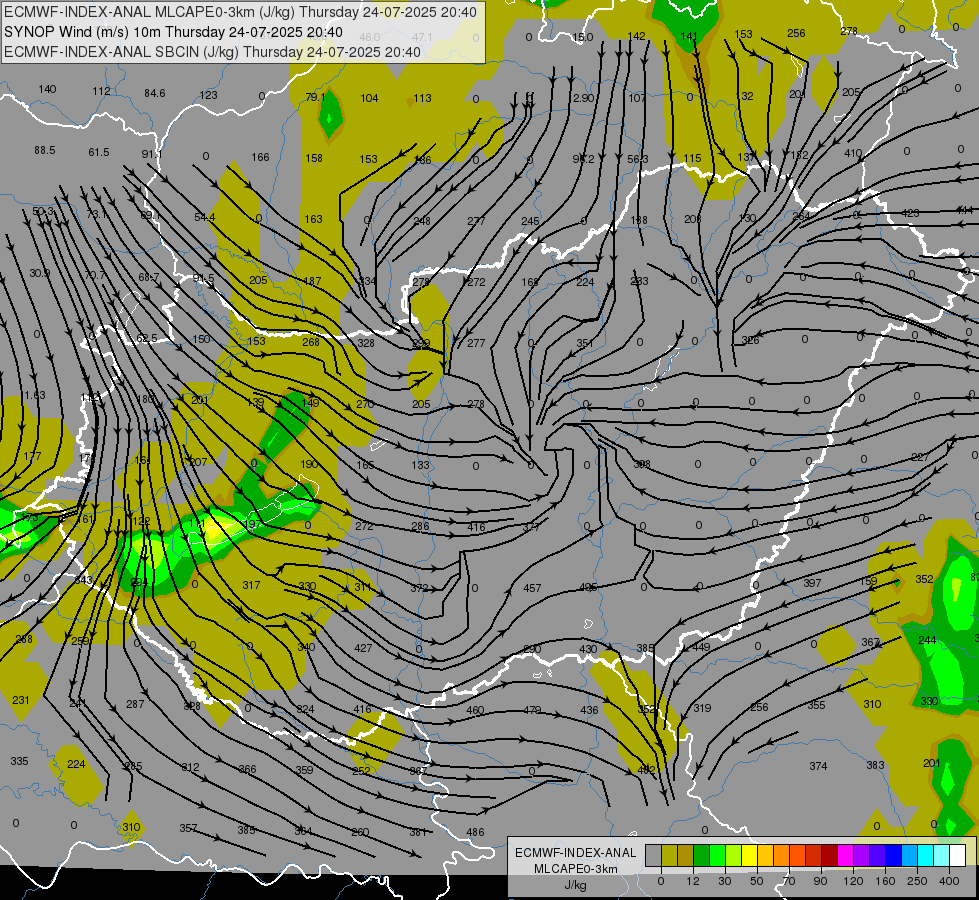
Task: Click the dark red legend swatch
Action: 830,855
